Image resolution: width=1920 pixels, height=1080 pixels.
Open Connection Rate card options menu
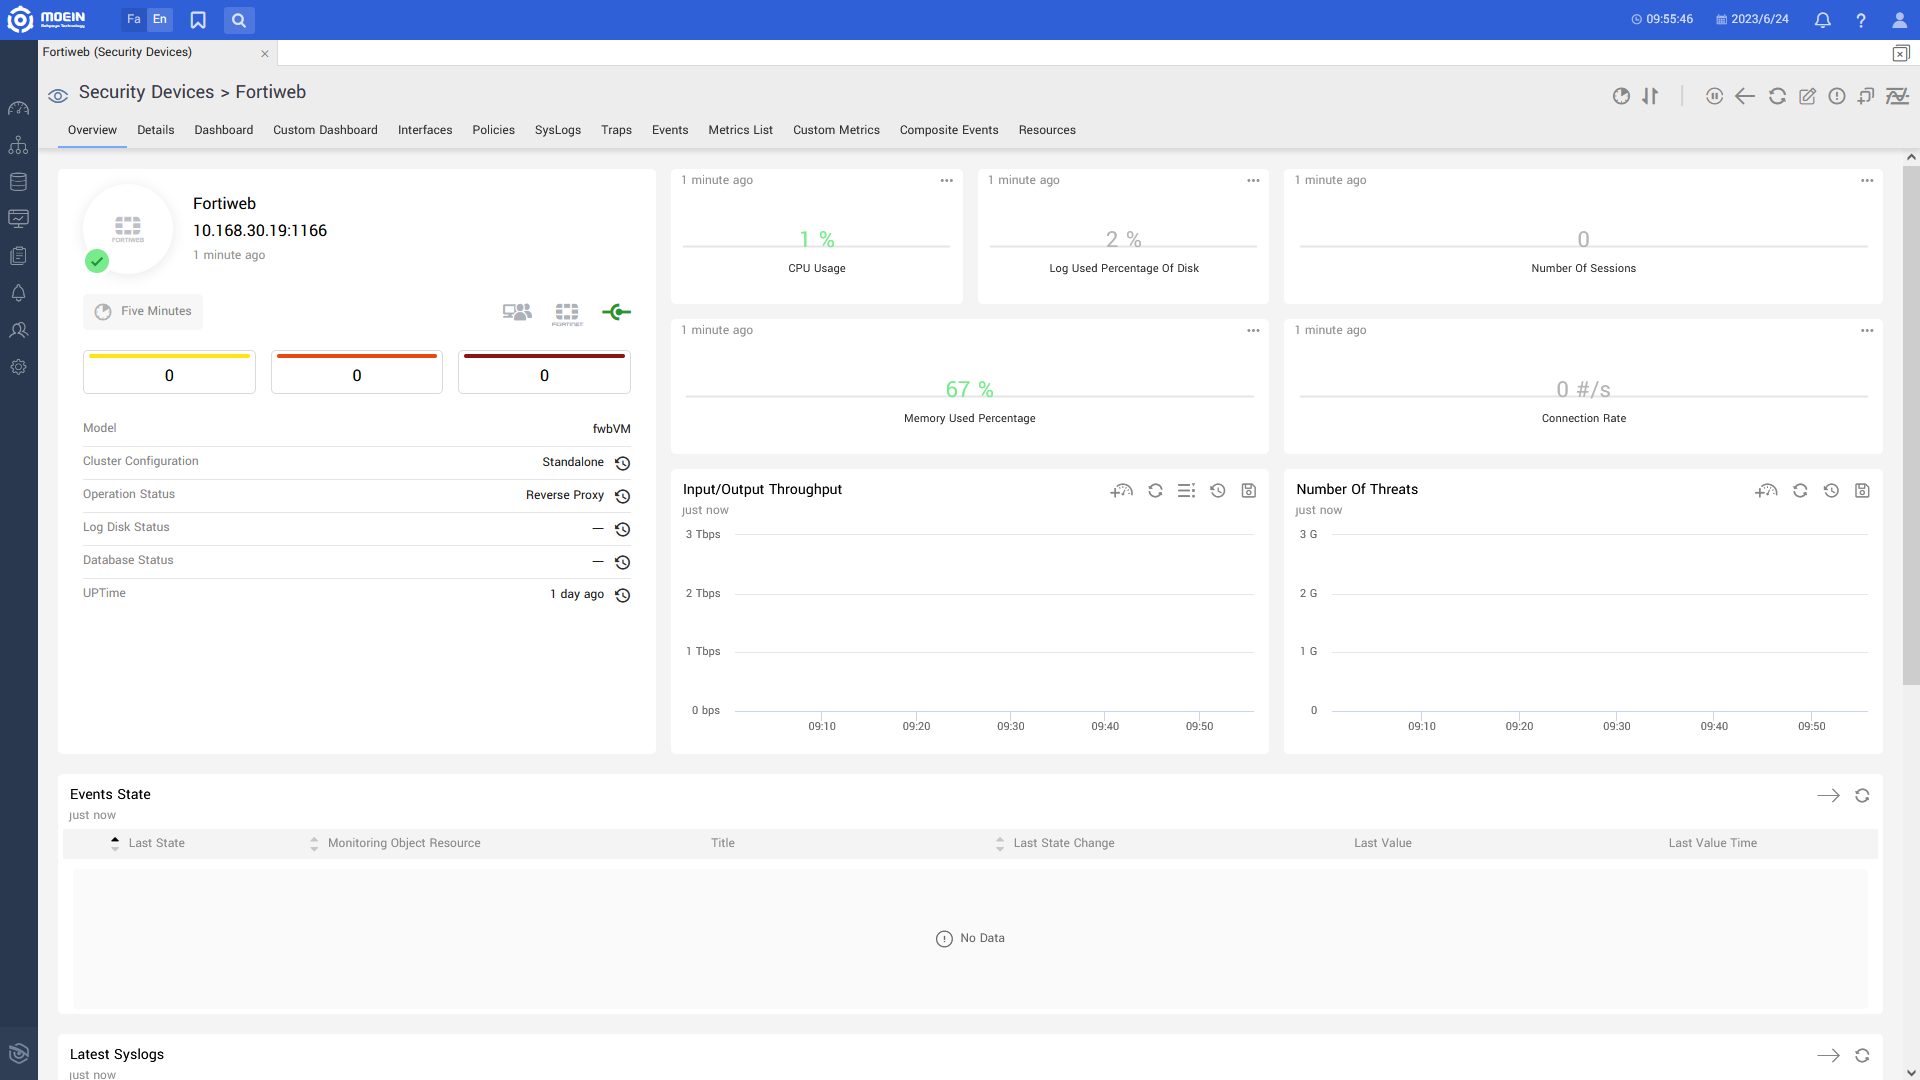click(x=1867, y=331)
